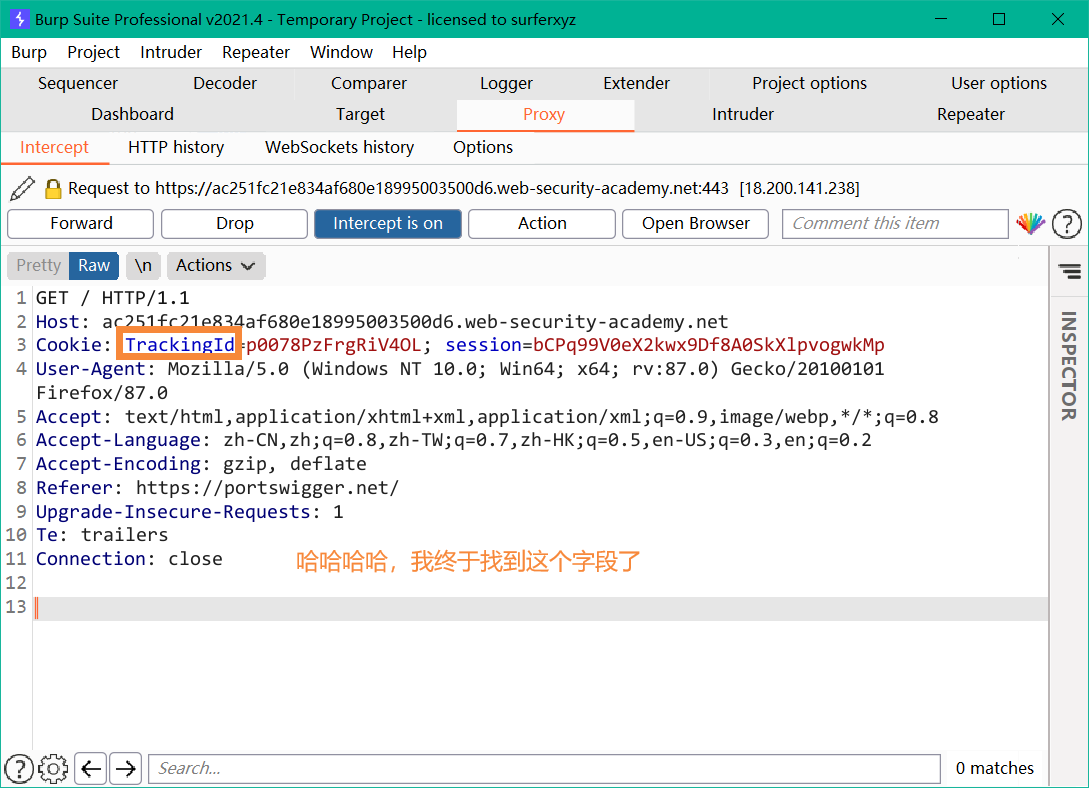This screenshot has height=788, width=1089.
Task: Open search settings gear icon
Action: (53, 769)
